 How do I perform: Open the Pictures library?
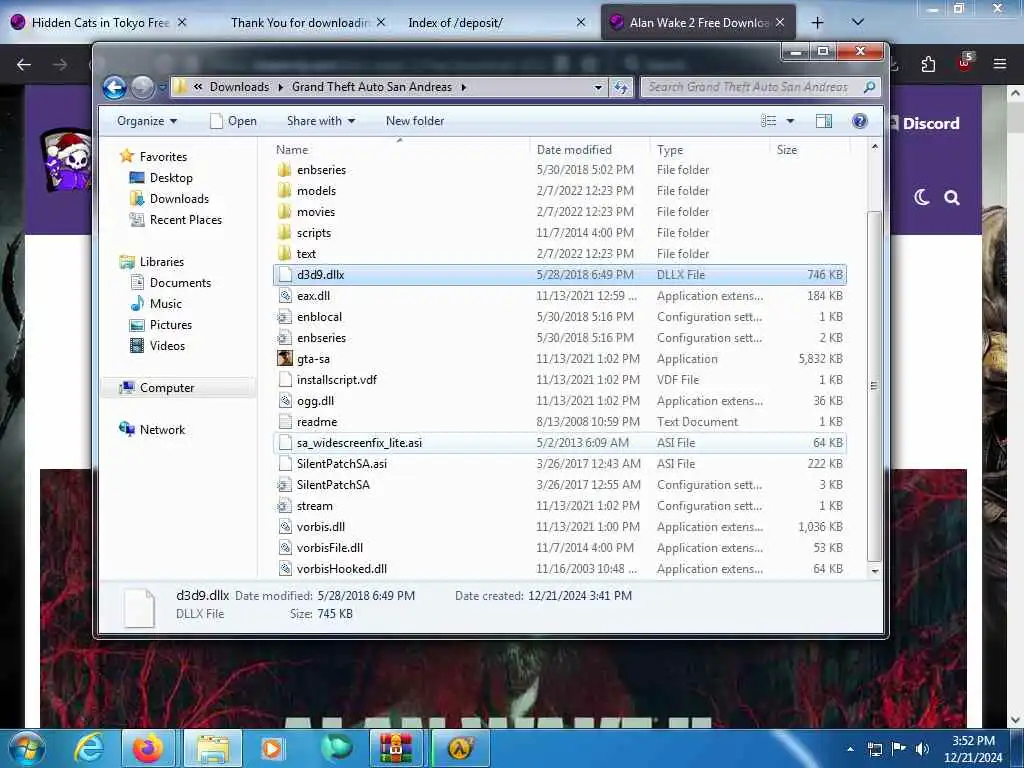pyautogui.click(x=170, y=325)
